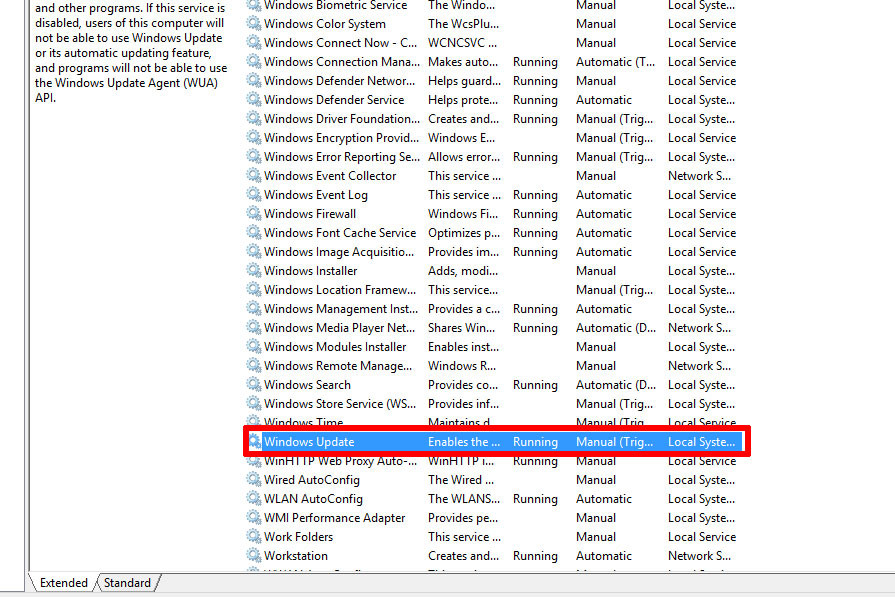Click the Network S... logon of Workstation

(x=699, y=556)
